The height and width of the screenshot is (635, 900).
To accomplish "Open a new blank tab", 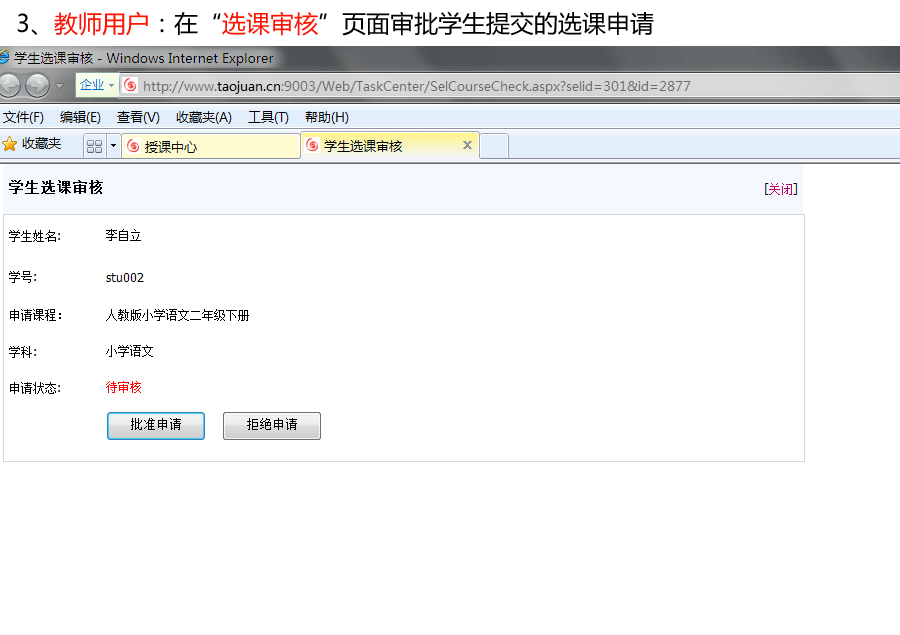I will [495, 146].
